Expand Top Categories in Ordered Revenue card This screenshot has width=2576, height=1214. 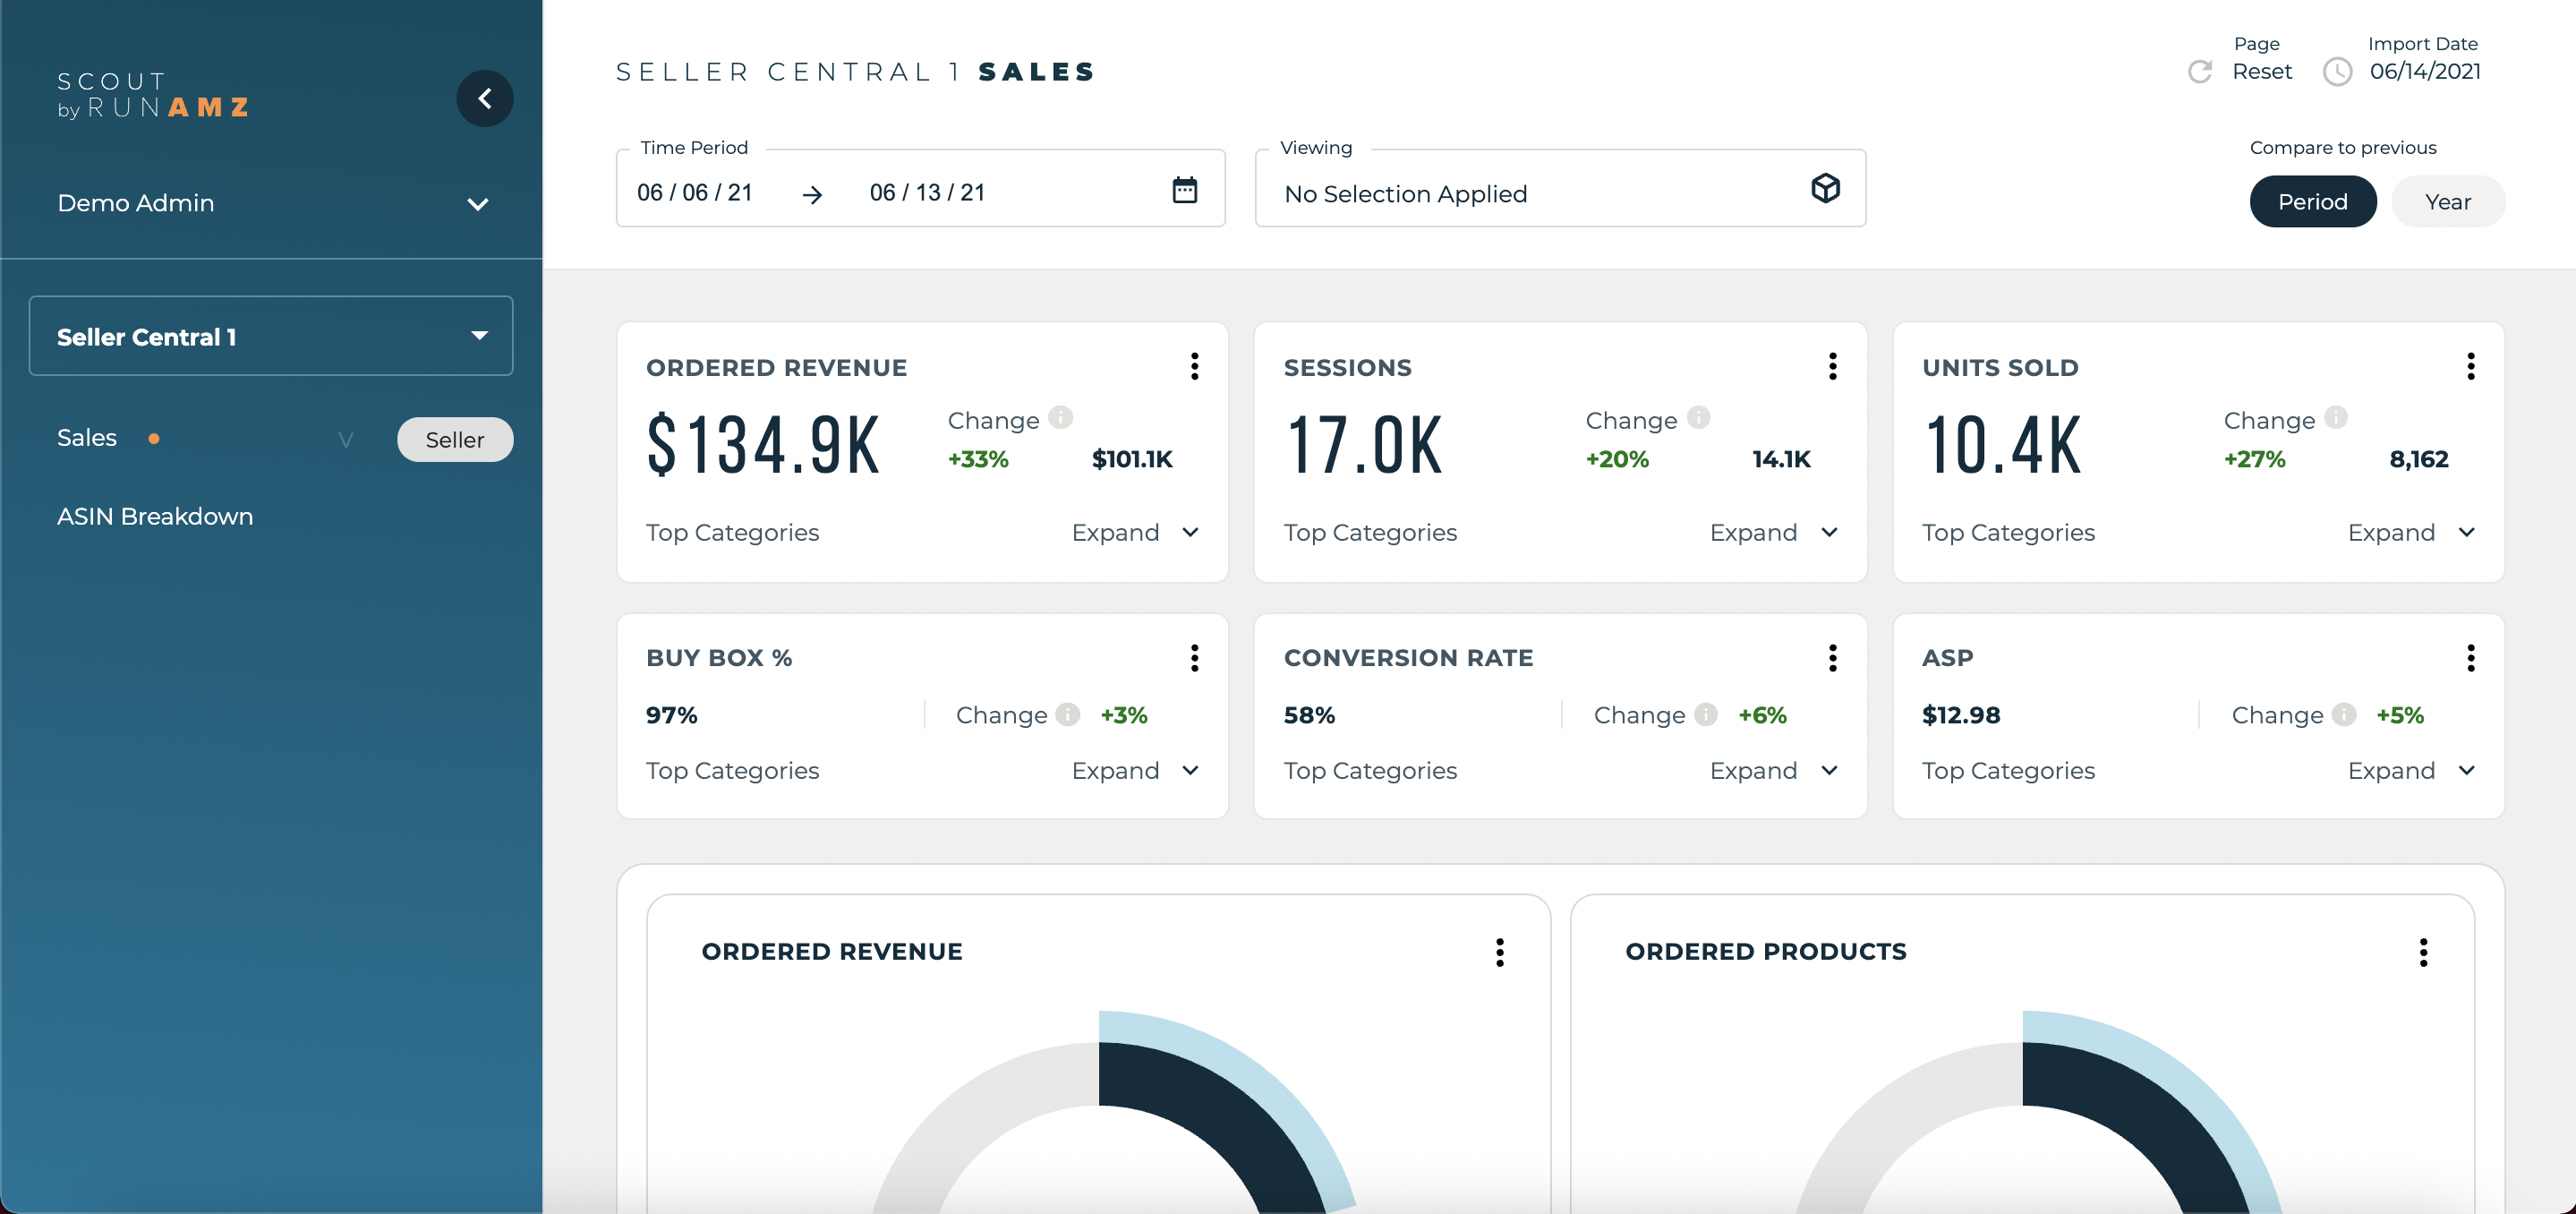coord(1135,532)
